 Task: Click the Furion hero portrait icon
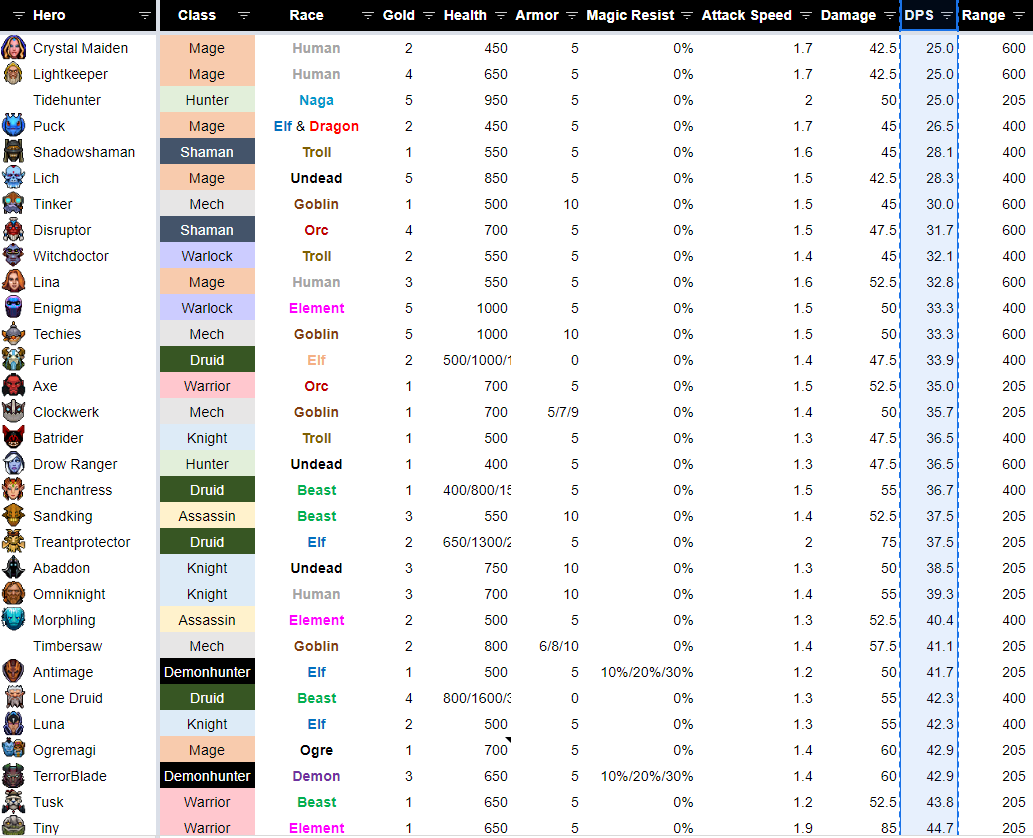(x=13, y=360)
